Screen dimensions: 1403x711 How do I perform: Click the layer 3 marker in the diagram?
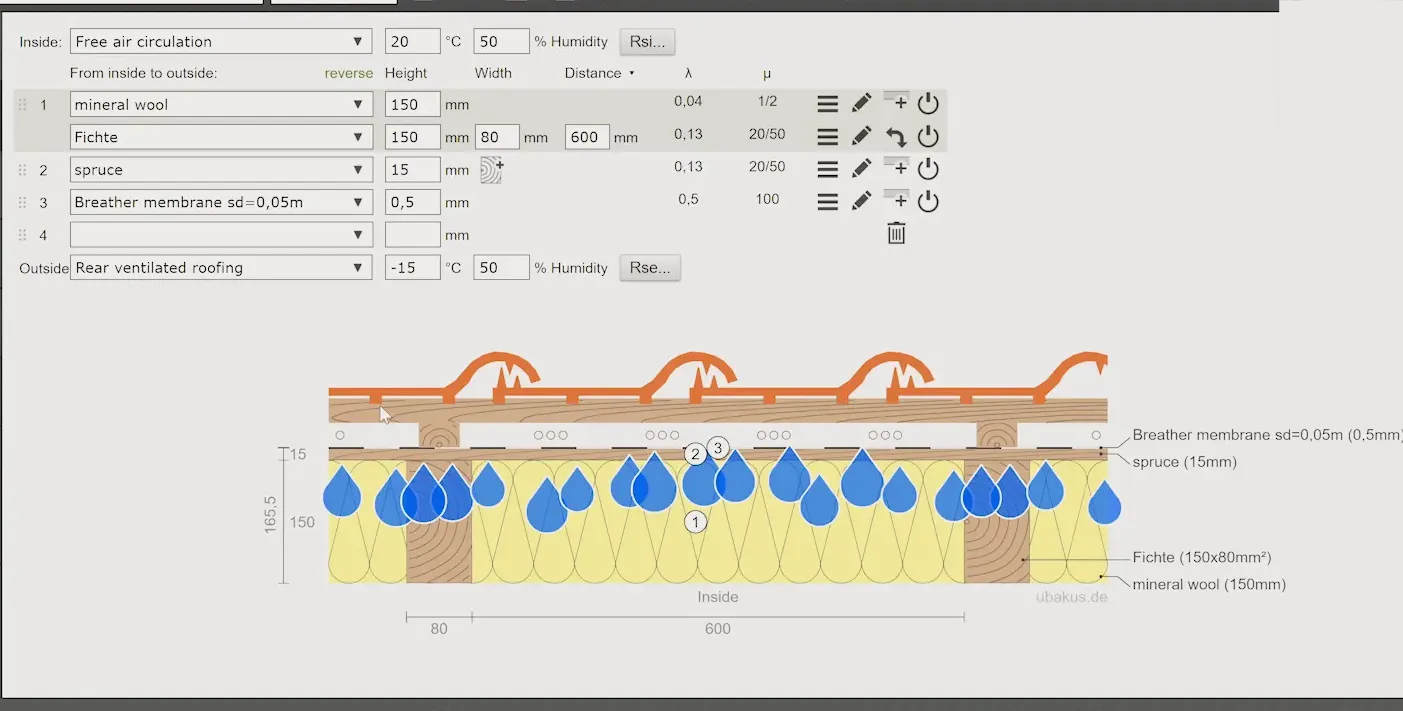pos(717,448)
